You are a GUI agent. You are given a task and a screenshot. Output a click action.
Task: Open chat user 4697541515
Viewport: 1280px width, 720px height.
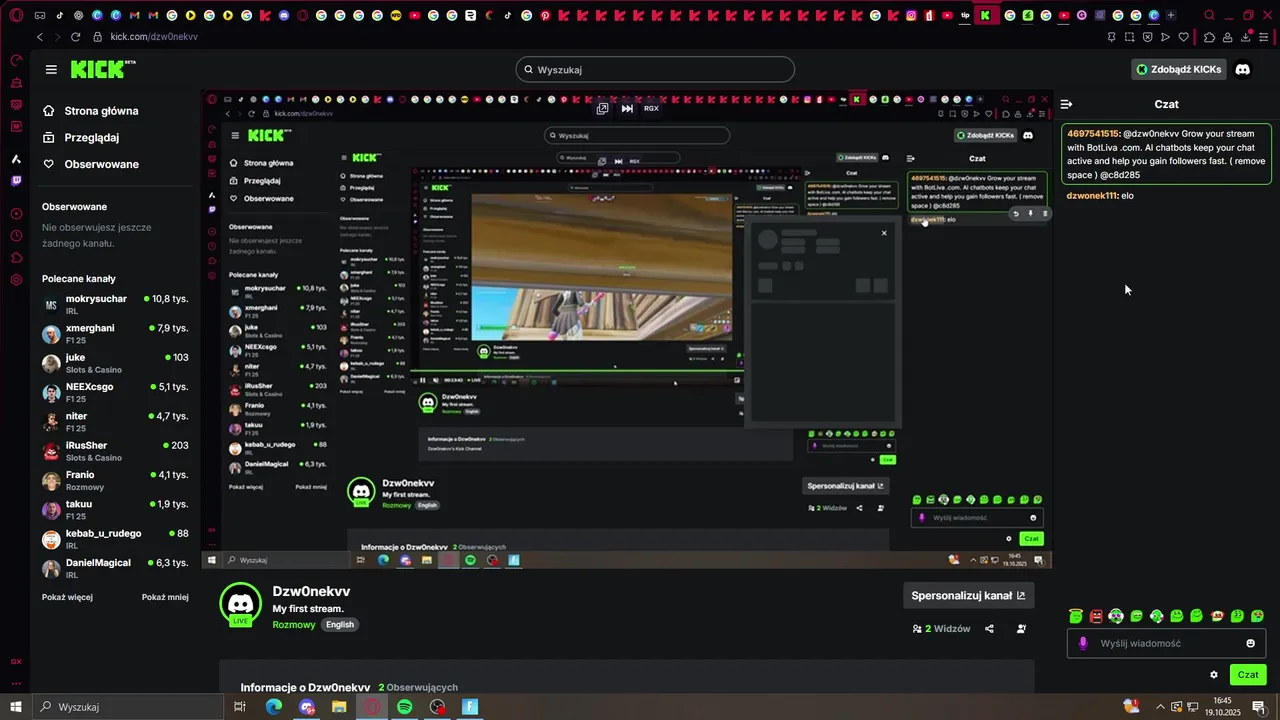pyautogui.click(x=1093, y=133)
